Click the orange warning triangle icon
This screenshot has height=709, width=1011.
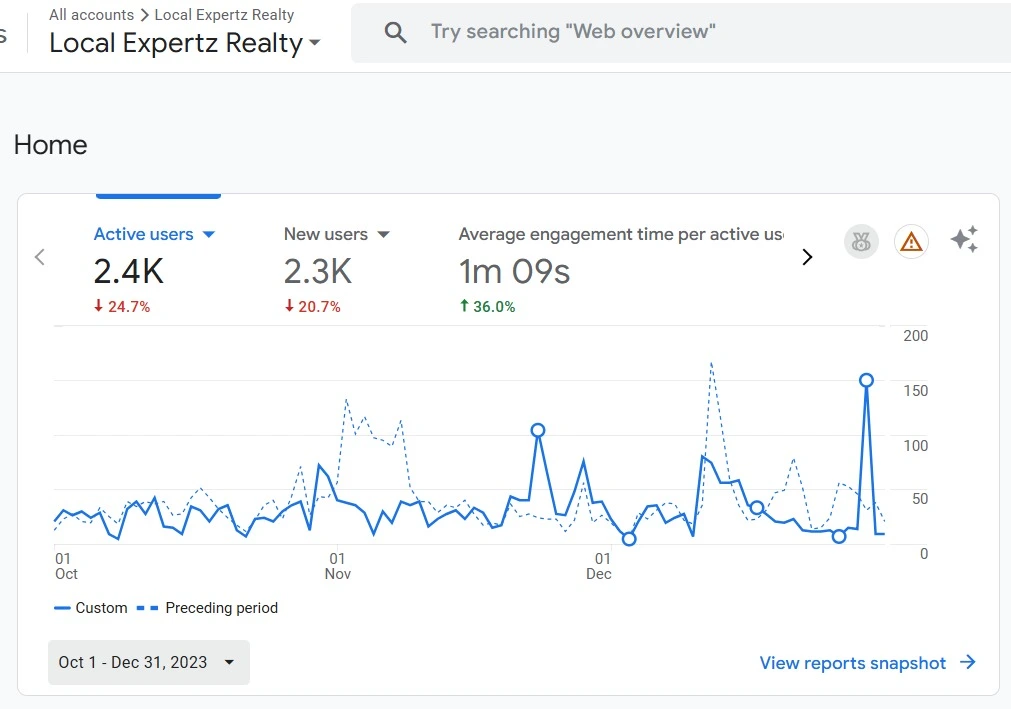click(911, 241)
